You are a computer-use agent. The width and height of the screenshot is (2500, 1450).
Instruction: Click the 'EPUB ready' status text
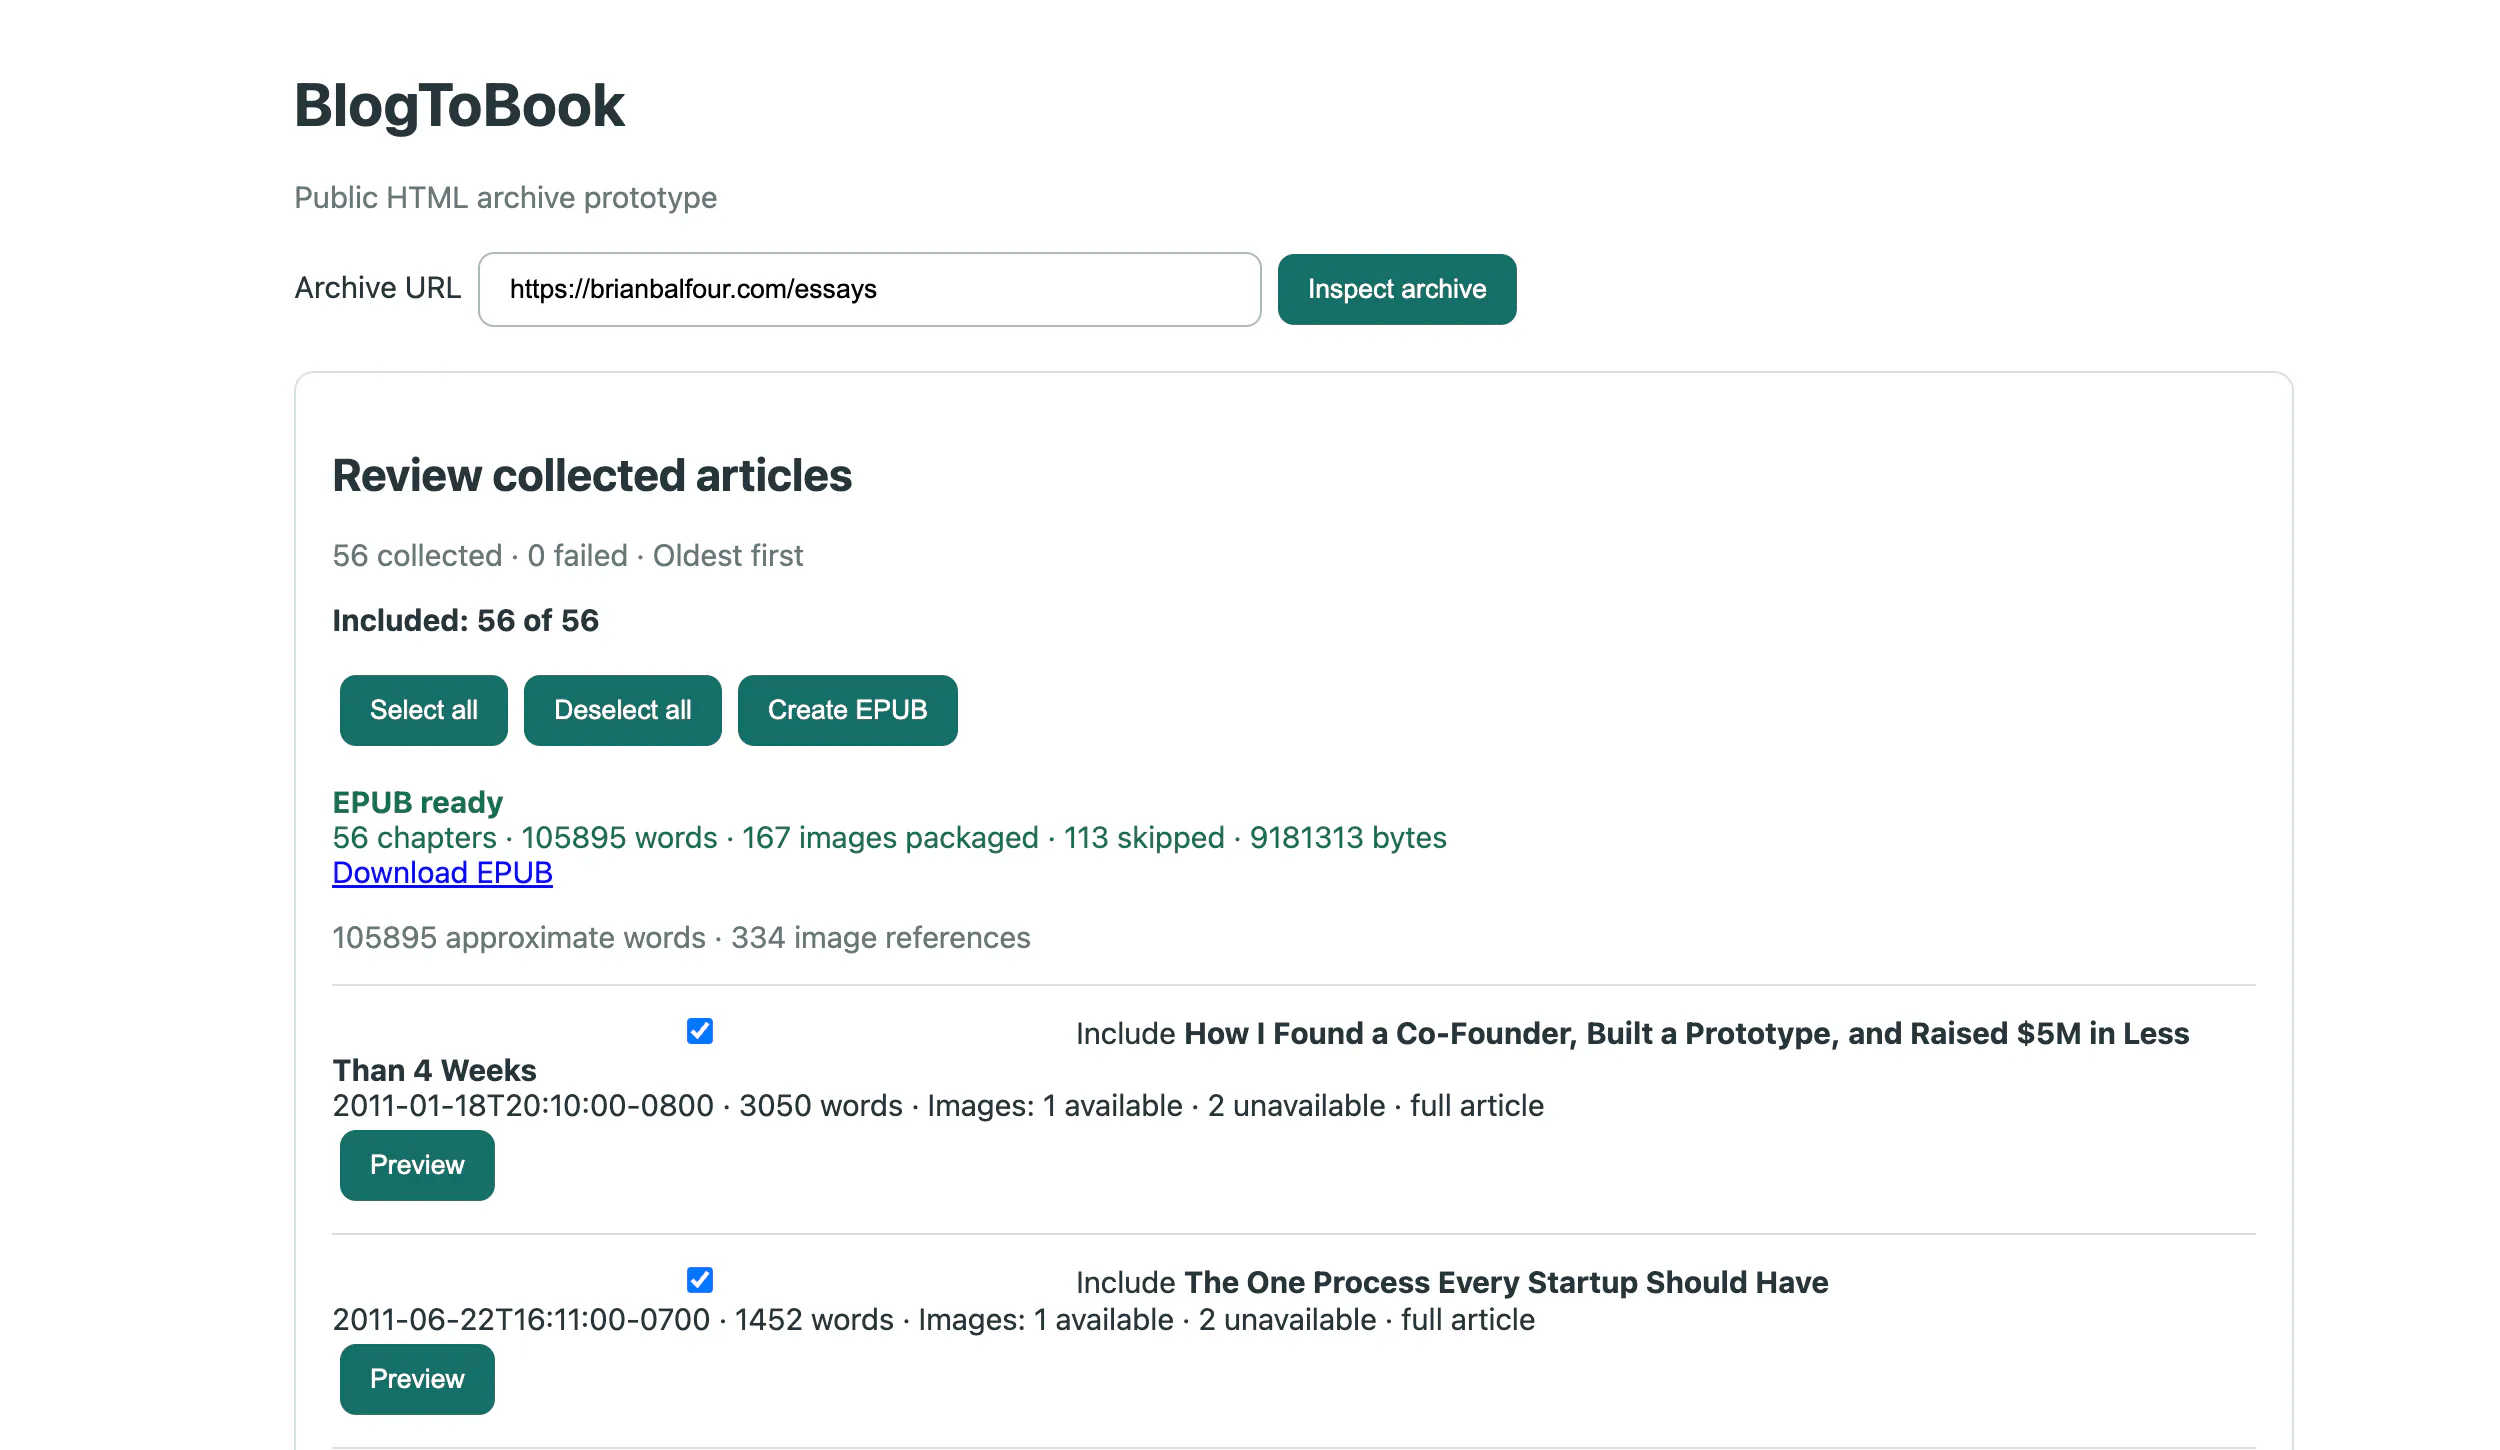[418, 802]
